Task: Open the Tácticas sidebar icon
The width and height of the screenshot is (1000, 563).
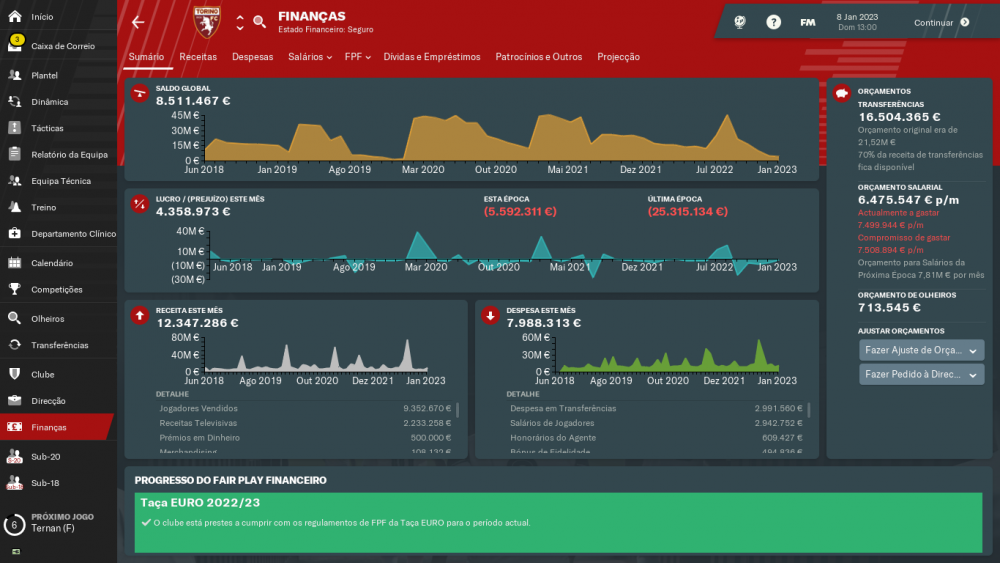Action: tap(15, 128)
